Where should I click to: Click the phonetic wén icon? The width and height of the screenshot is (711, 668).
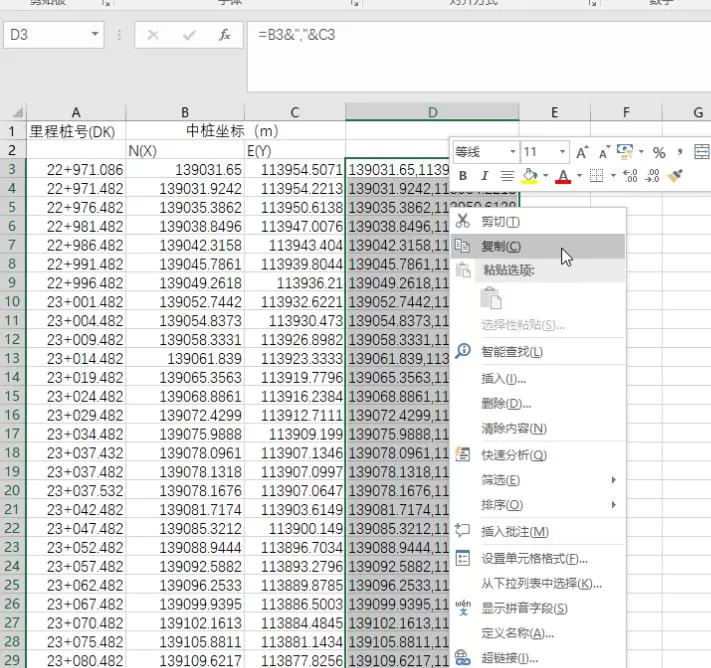point(463,608)
